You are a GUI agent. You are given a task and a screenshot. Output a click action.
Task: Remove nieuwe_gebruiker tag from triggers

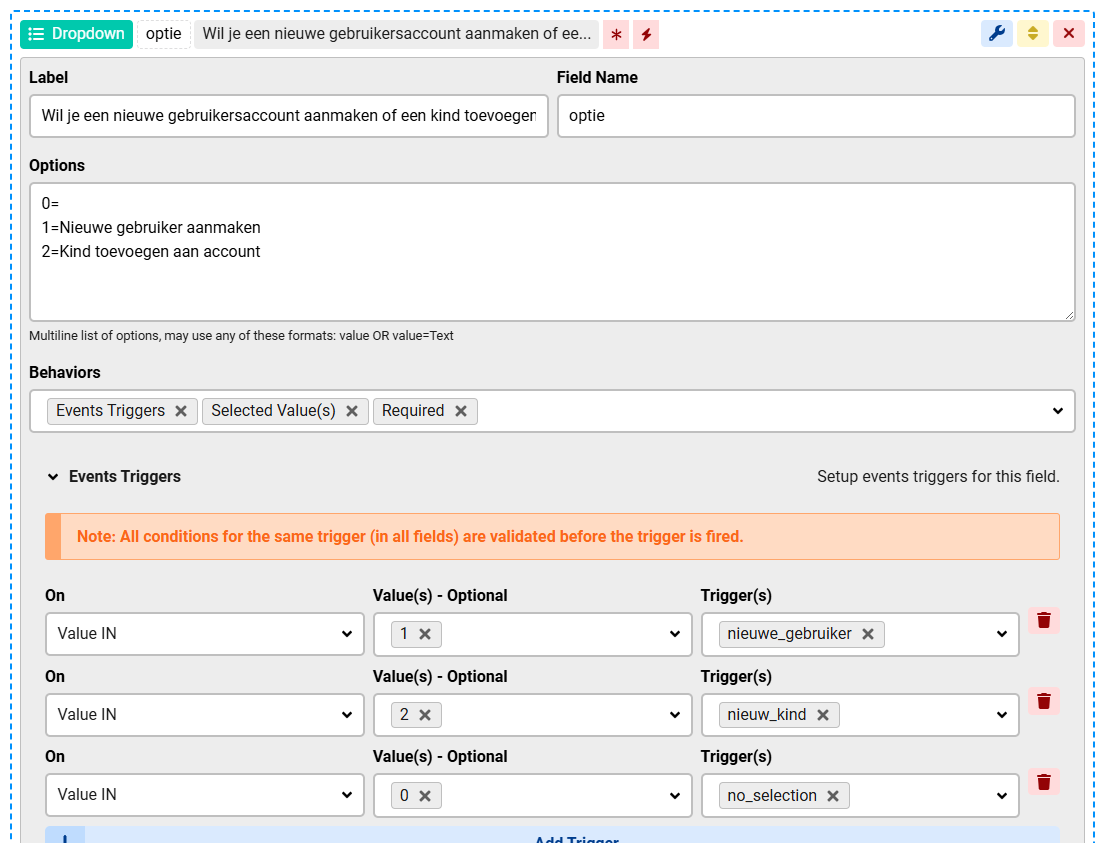click(x=868, y=634)
